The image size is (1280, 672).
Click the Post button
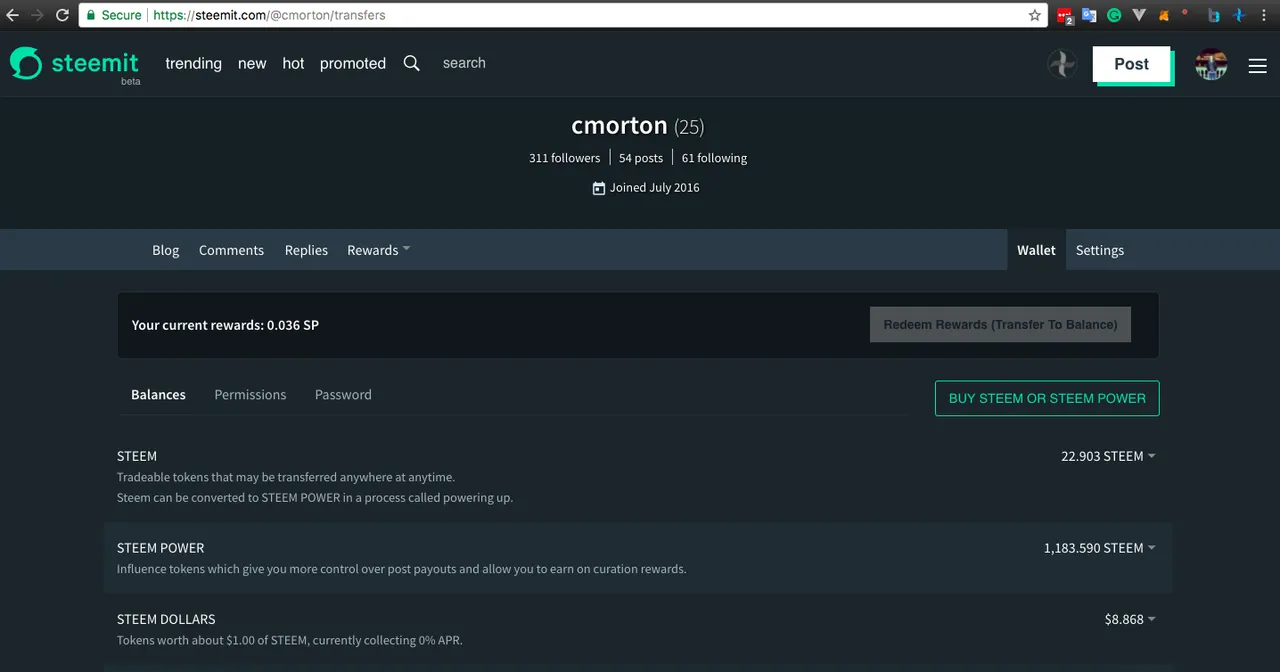(x=1131, y=64)
